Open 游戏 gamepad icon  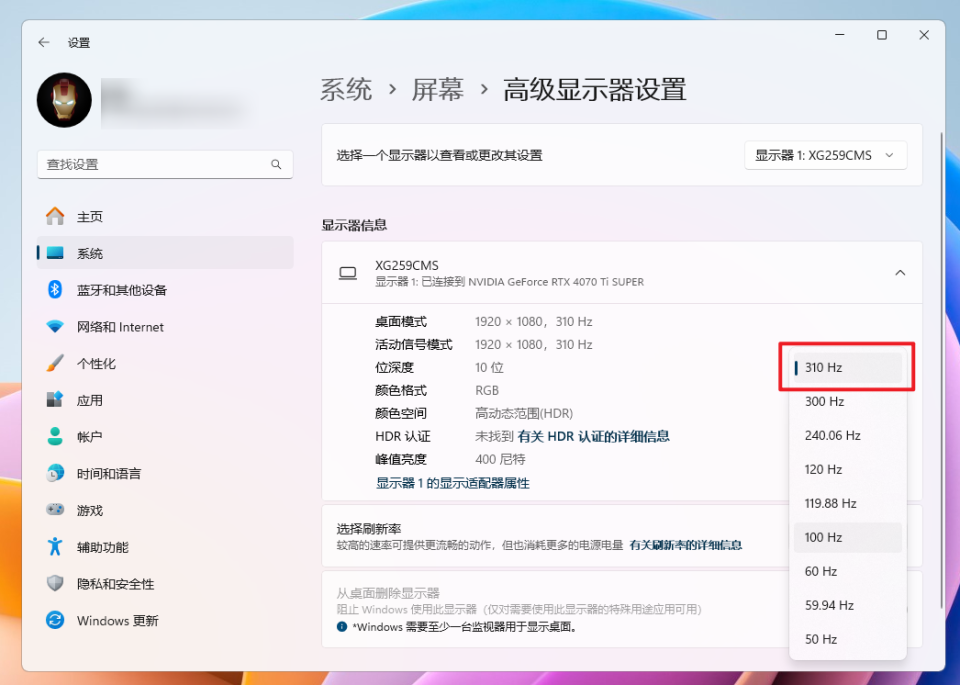(55, 509)
